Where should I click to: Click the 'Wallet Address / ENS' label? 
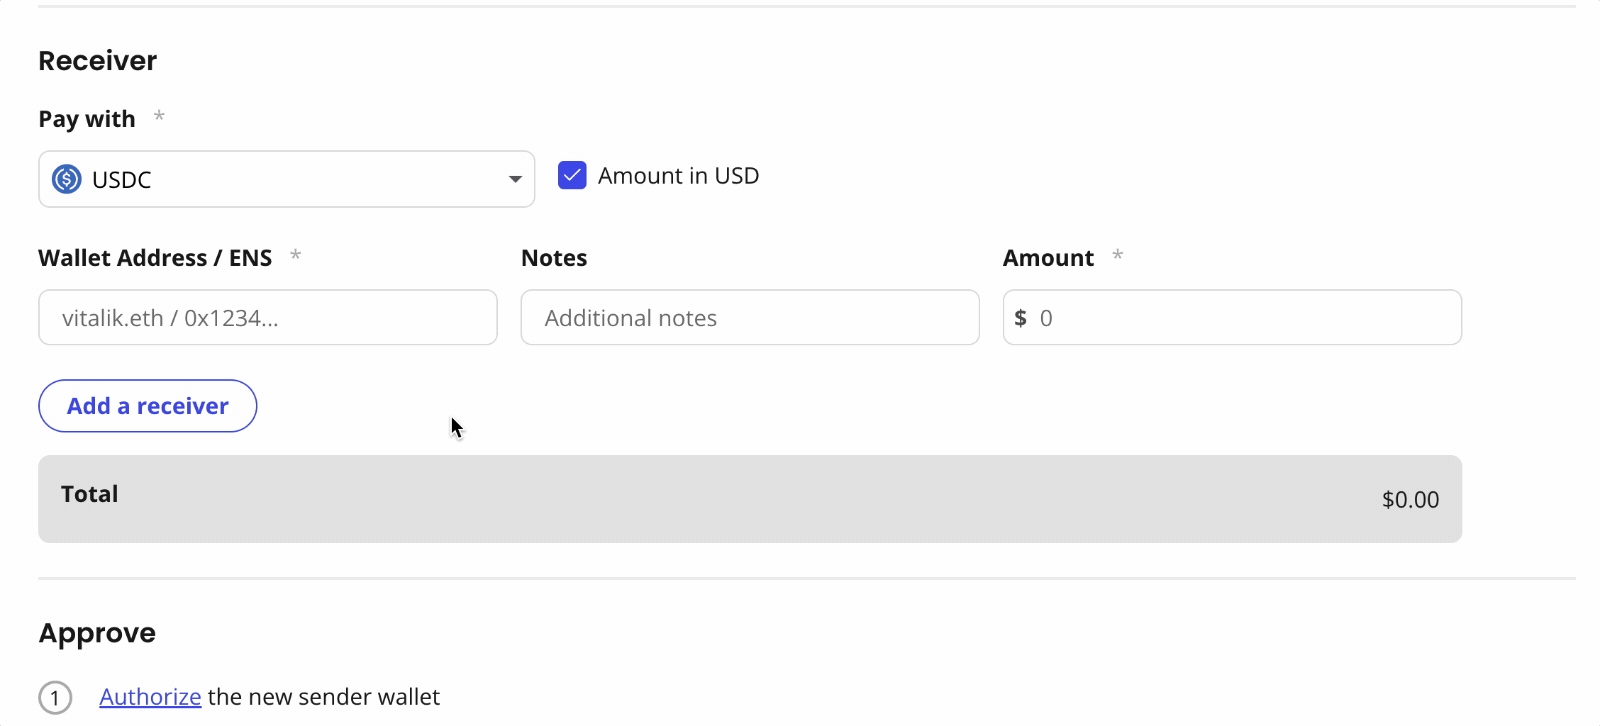coord(155,258)
